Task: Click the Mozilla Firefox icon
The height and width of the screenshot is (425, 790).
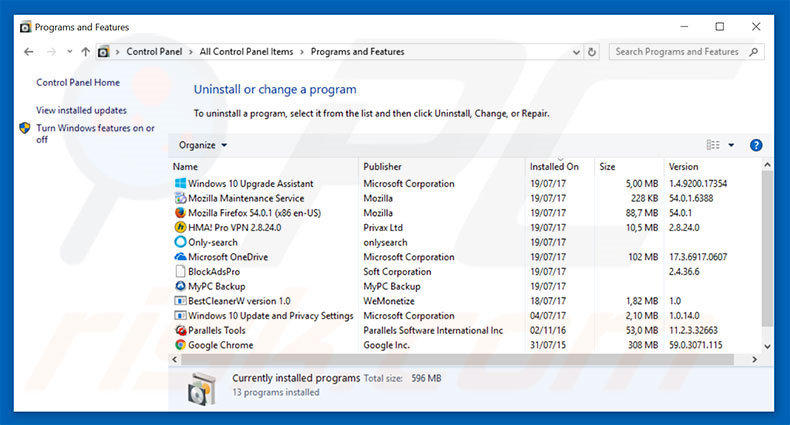Action: [180, 212]
